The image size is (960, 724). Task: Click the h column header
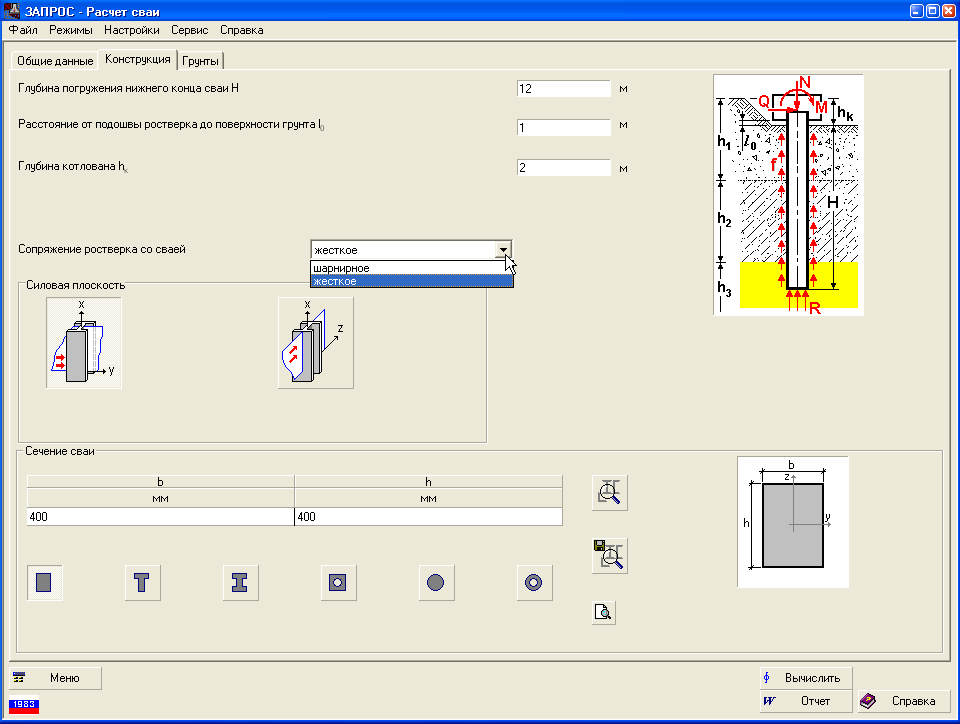[x=429, y=482]
